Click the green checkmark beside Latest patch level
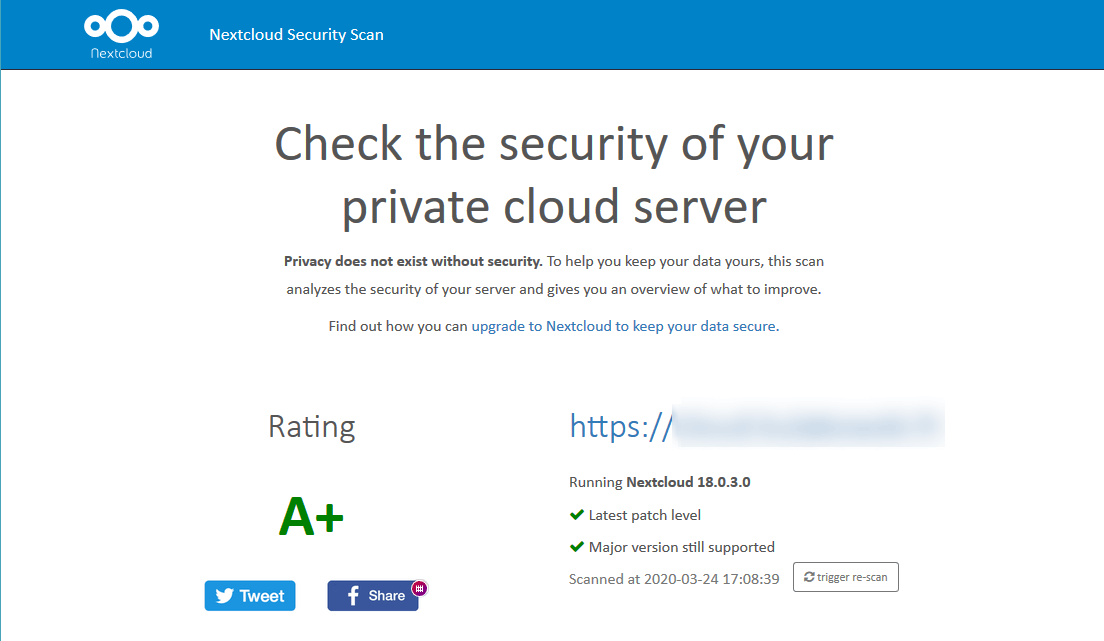This screenshot has height=641, width=1104. click(x=576, y=515)
